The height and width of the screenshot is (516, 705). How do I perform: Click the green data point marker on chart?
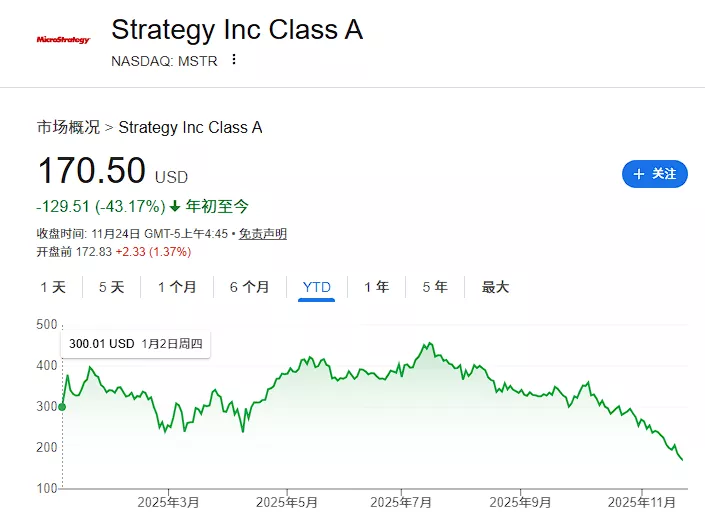(x=62, y=406)
